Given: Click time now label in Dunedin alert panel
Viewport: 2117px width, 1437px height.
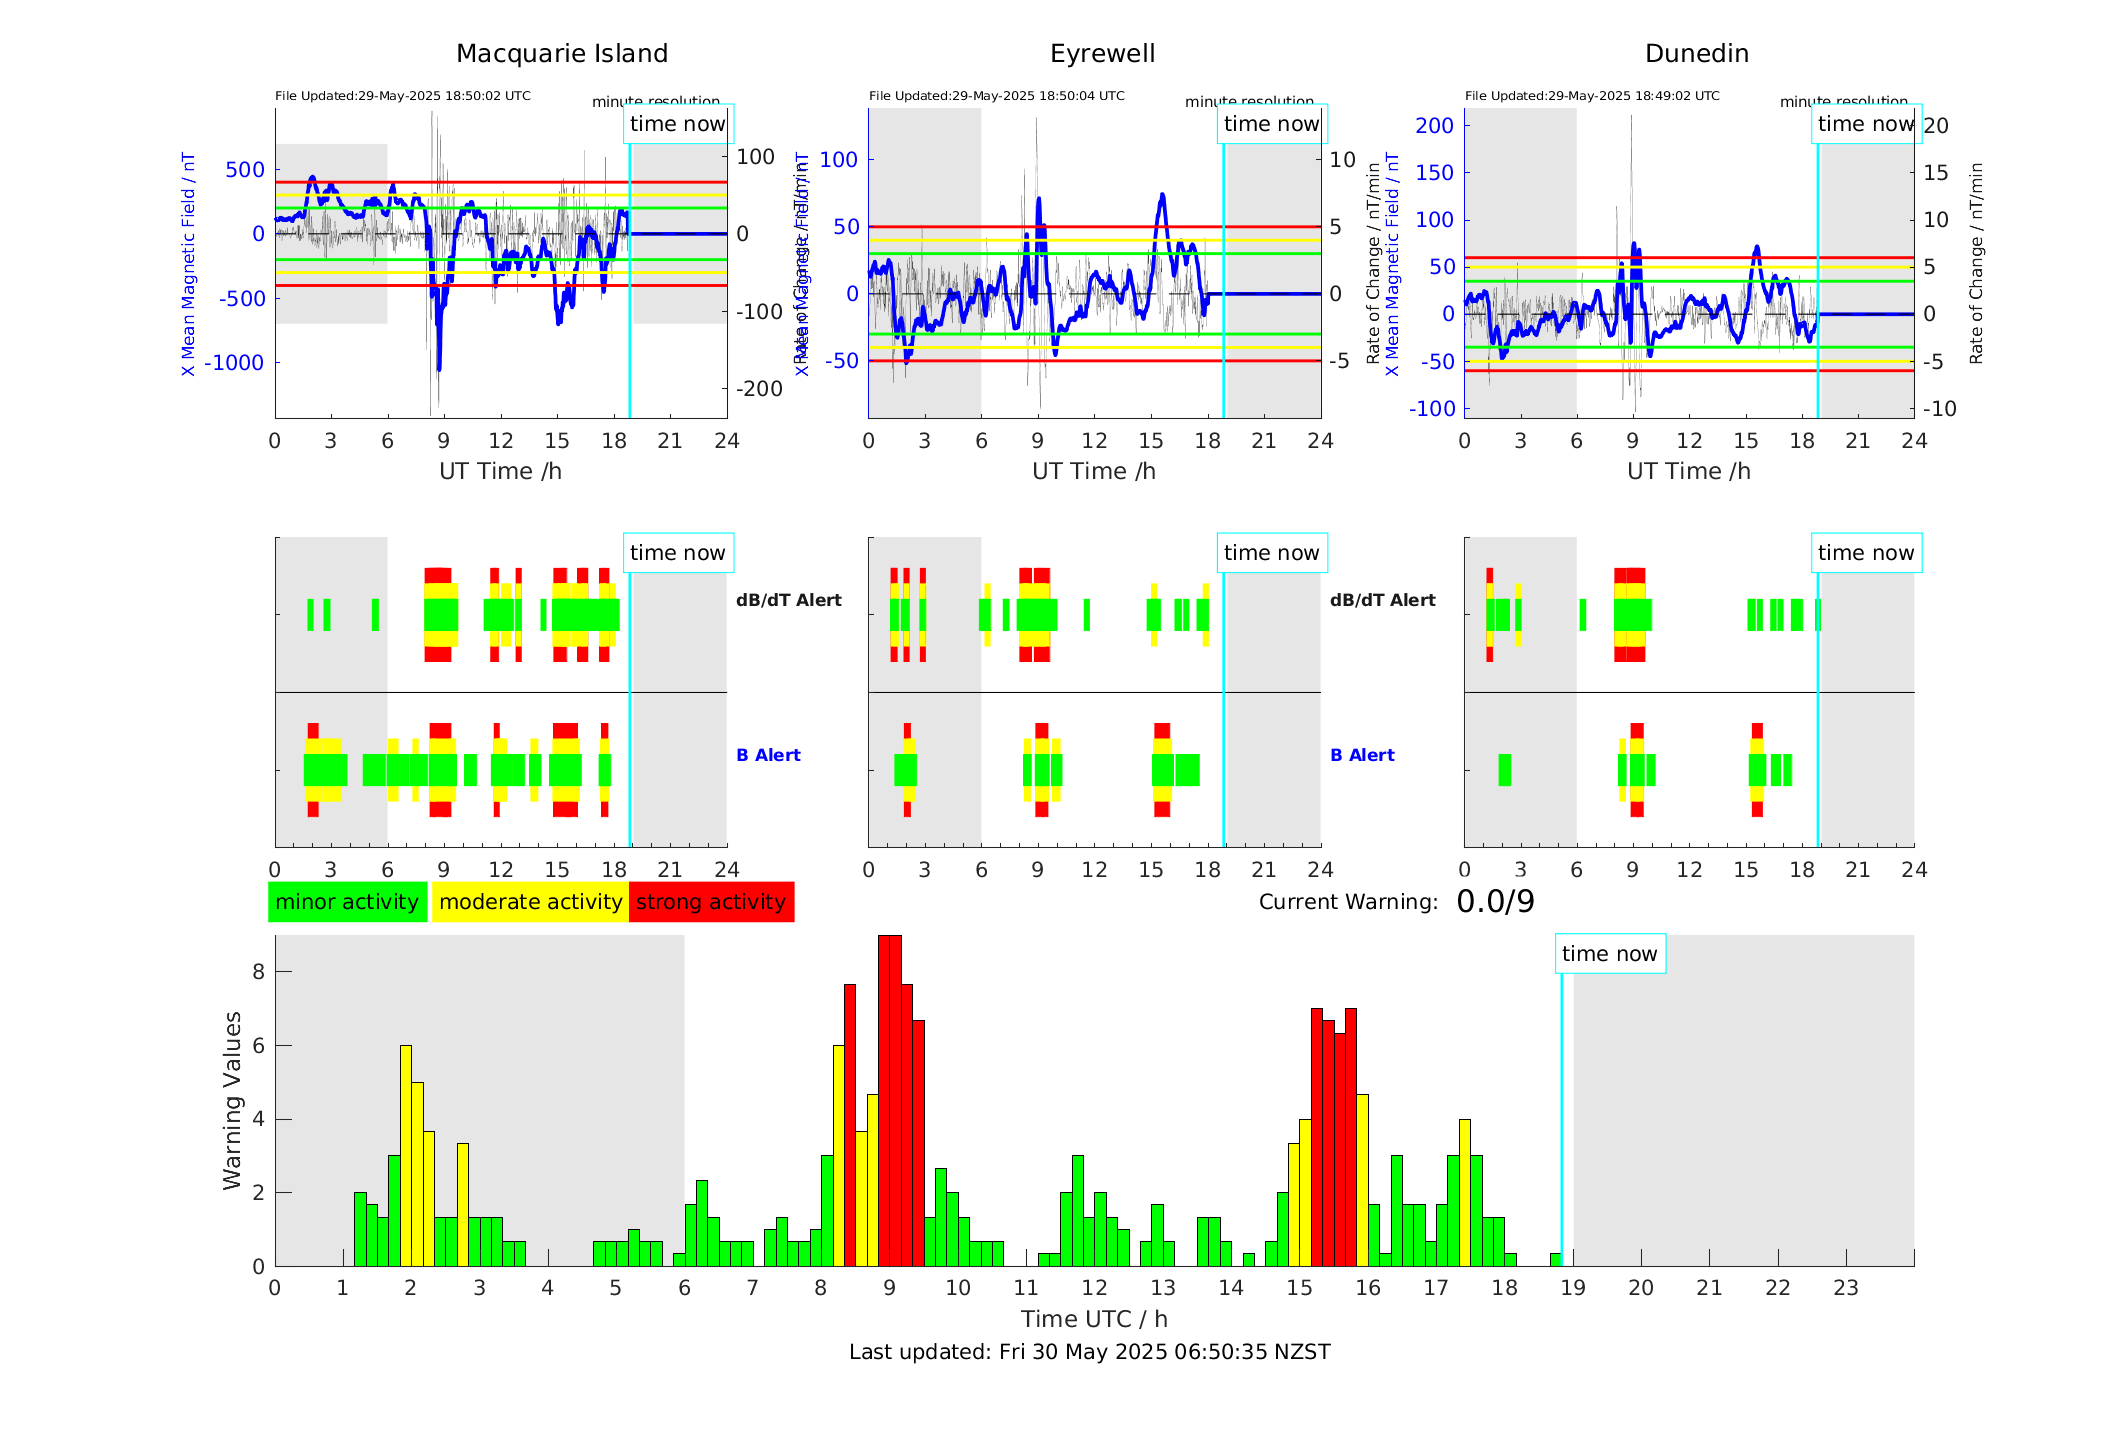Looking at the screenshot, I should point(1866,553).
